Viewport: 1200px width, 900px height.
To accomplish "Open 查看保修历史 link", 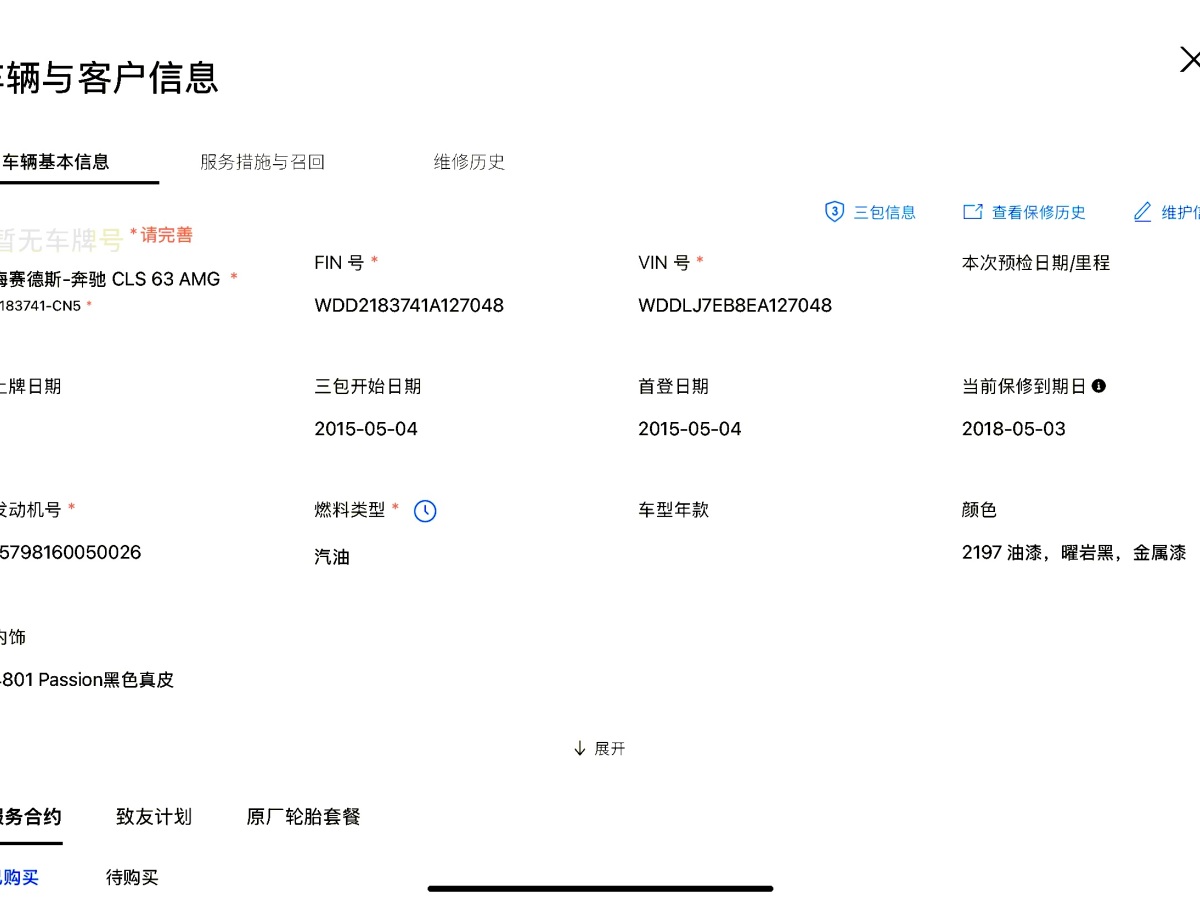I will point(1038,212).
